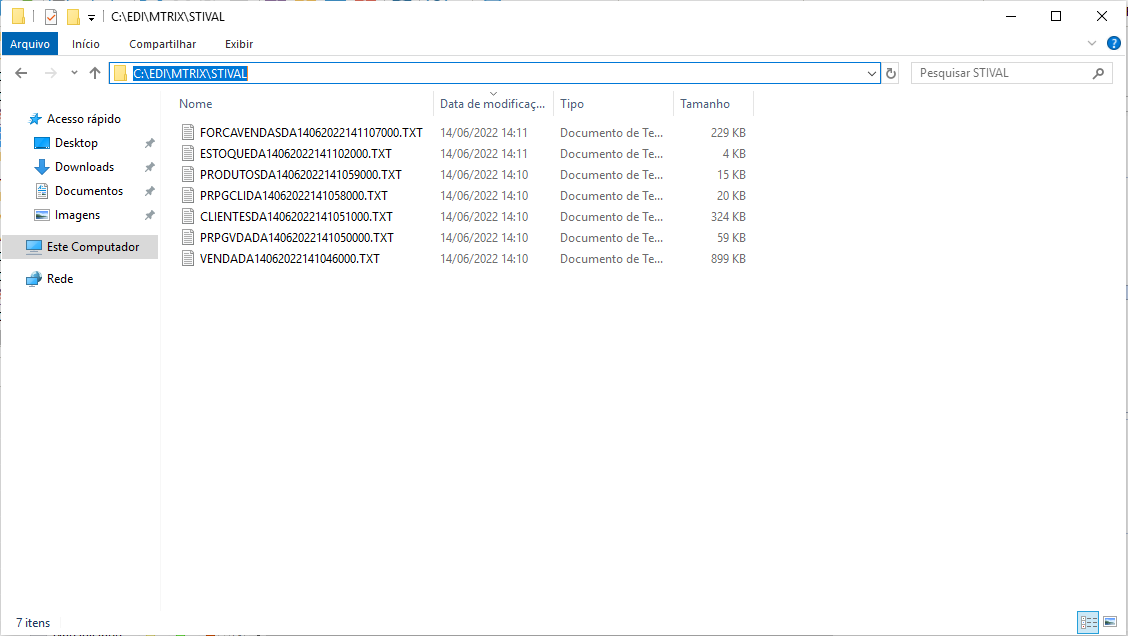Click the 899 KB size of VENDADA file
The height and width of the screenshot is (636, 1128).
pyautogui.click(x=728, y=259)
